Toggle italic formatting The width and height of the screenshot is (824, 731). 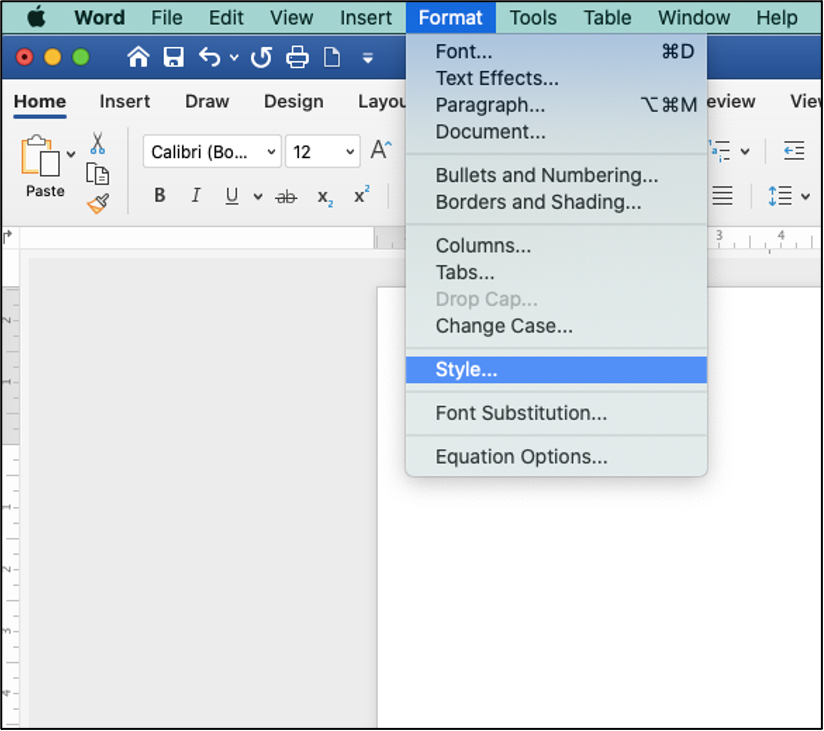196,196
